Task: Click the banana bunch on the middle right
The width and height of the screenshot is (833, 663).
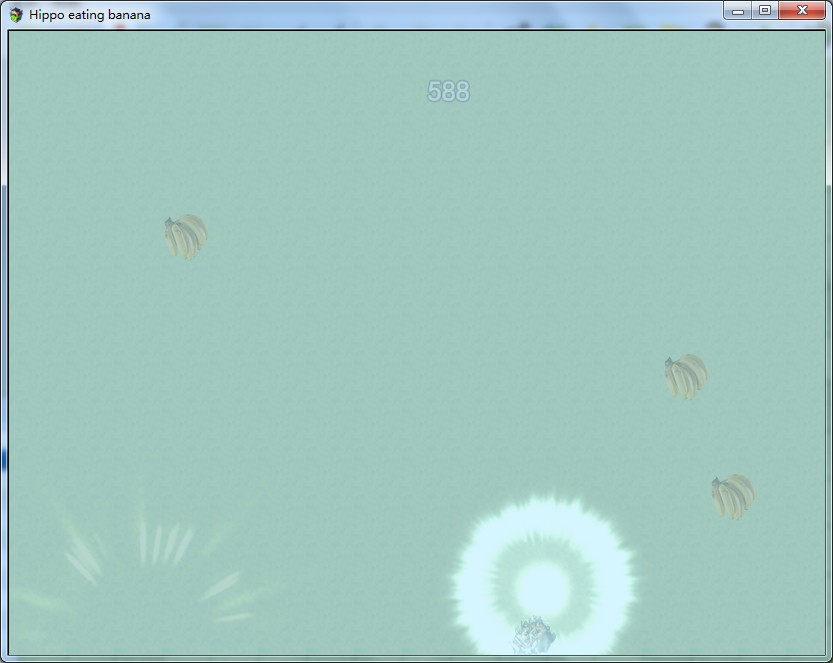Action: [x=686, y=376]
